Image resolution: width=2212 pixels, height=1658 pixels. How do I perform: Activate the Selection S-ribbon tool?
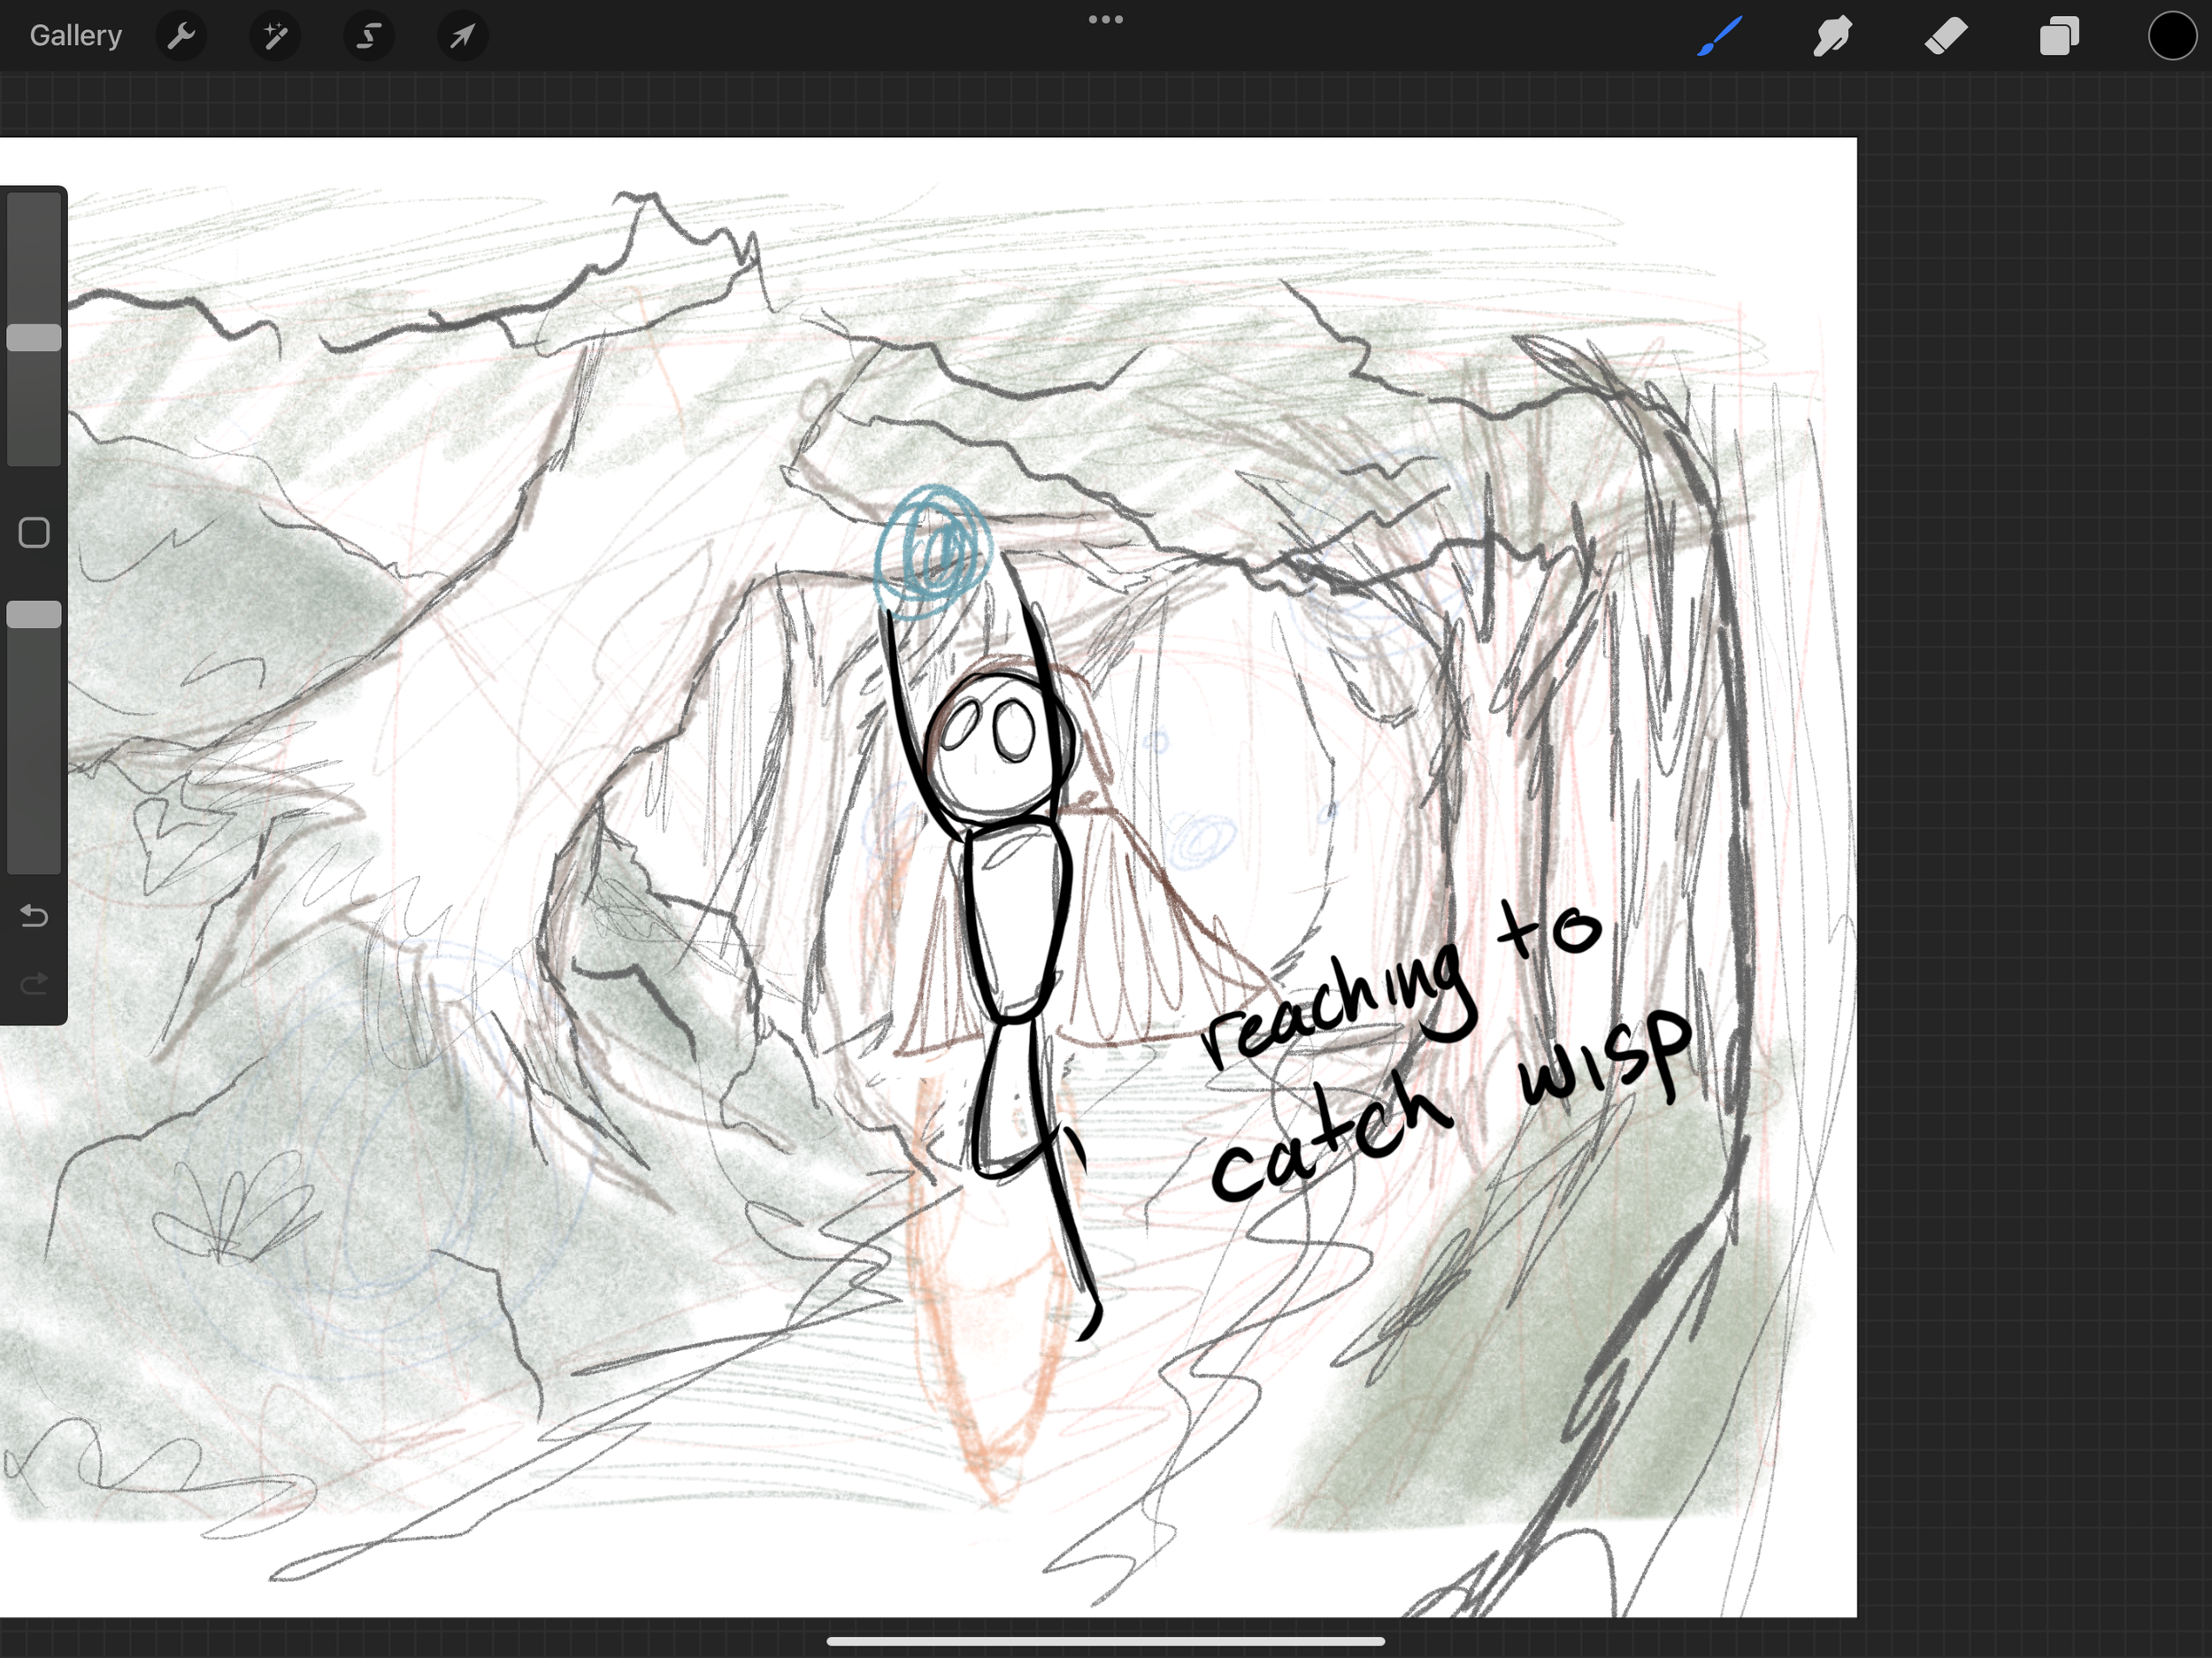click(x=369, y=37)
